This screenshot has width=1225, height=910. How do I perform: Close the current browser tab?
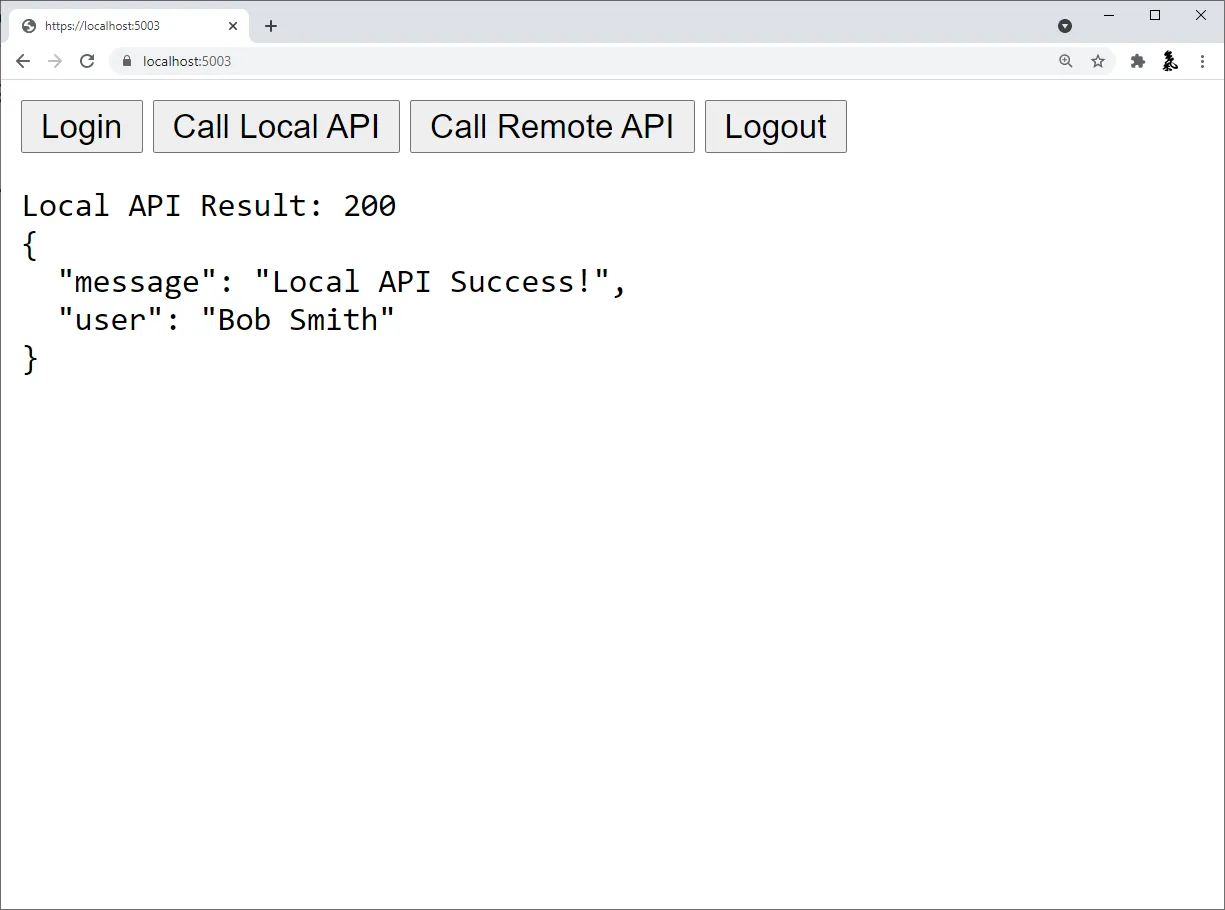coord(233,26)
